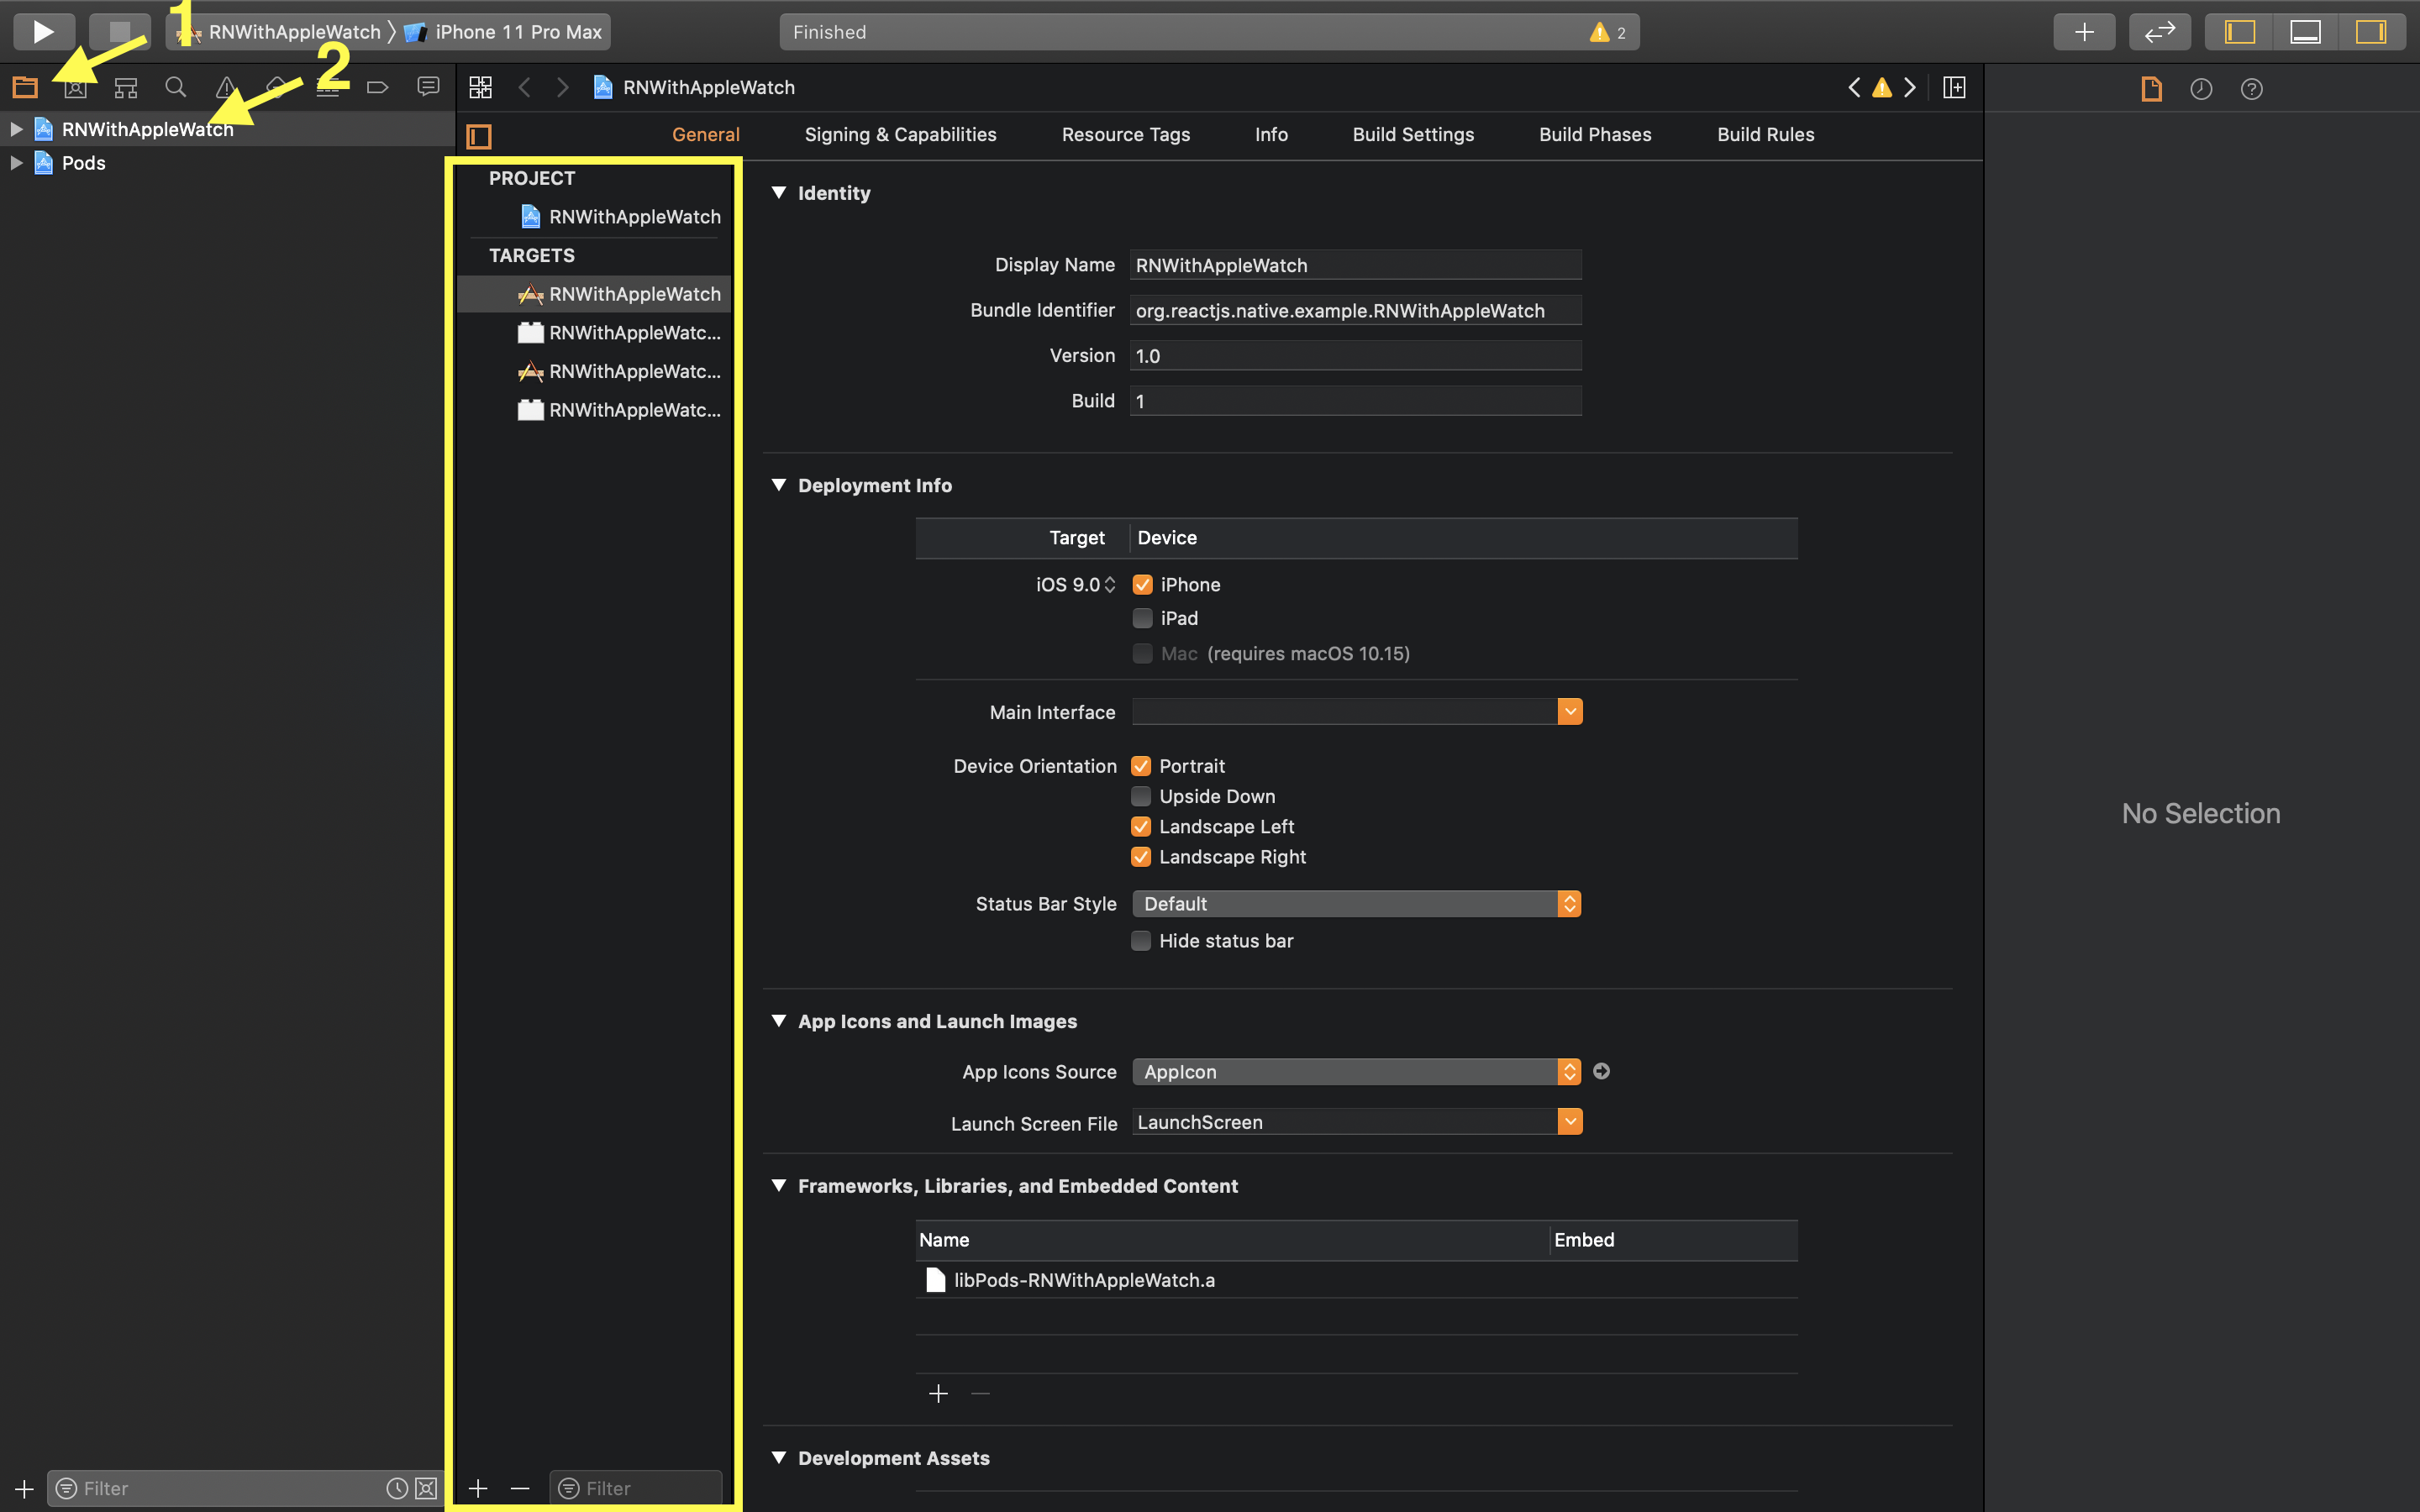Check the Upside Down orientation option

click(x=1141, y=796)
